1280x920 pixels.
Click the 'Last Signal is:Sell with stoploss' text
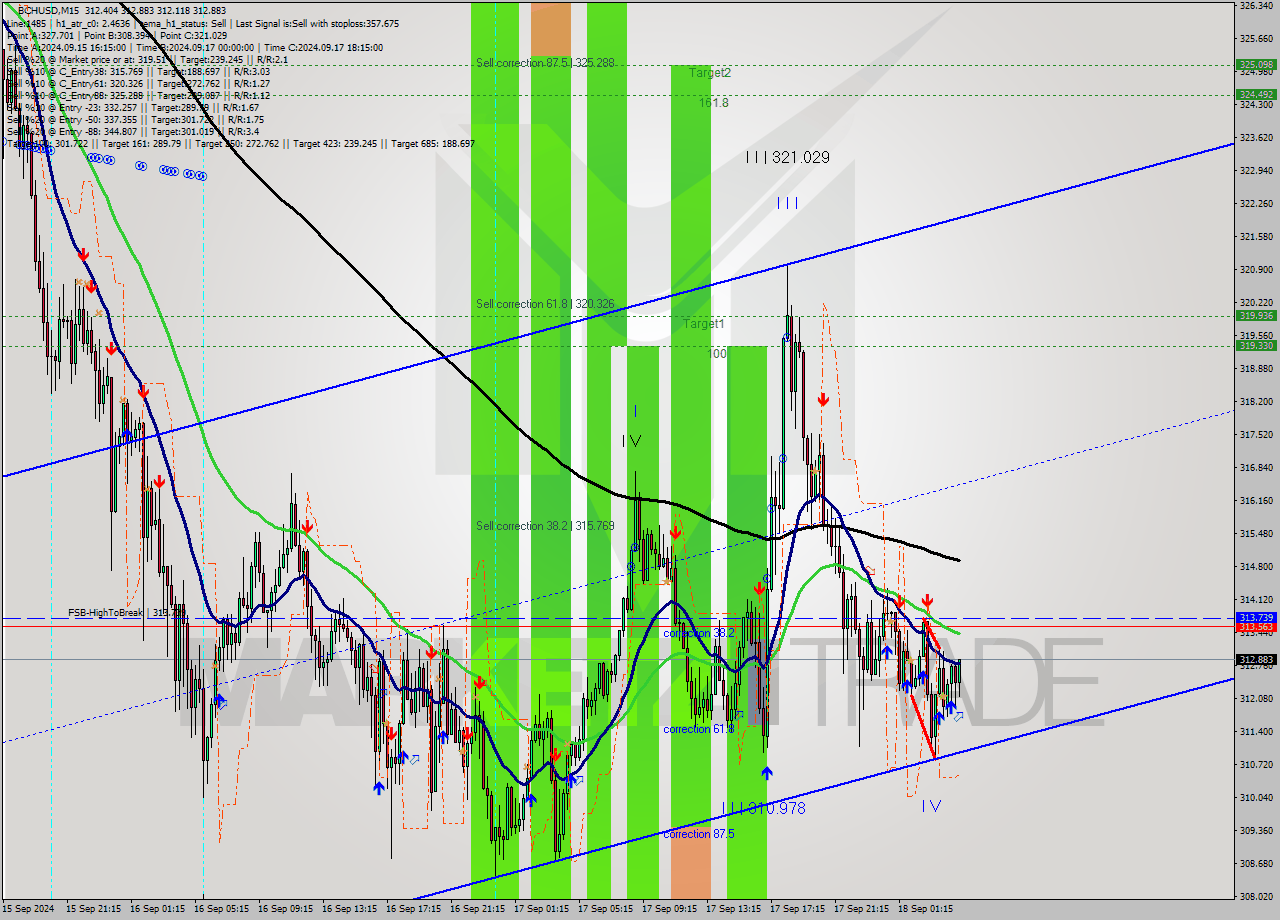point(301,23)
